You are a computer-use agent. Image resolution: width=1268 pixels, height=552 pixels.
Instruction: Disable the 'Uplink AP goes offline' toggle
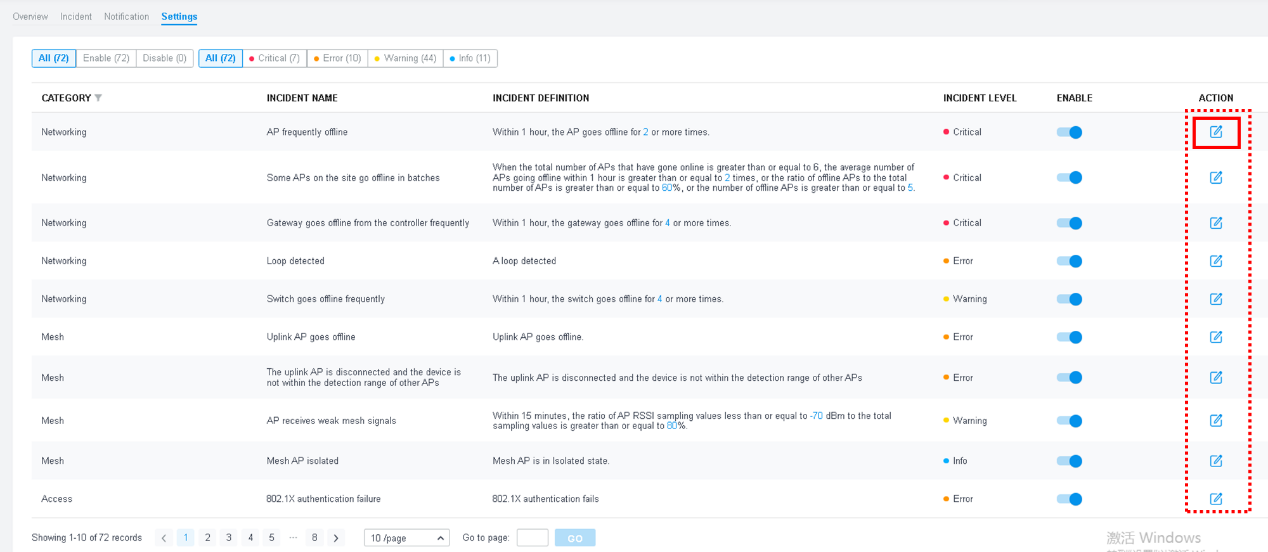tap(1070, 337)
